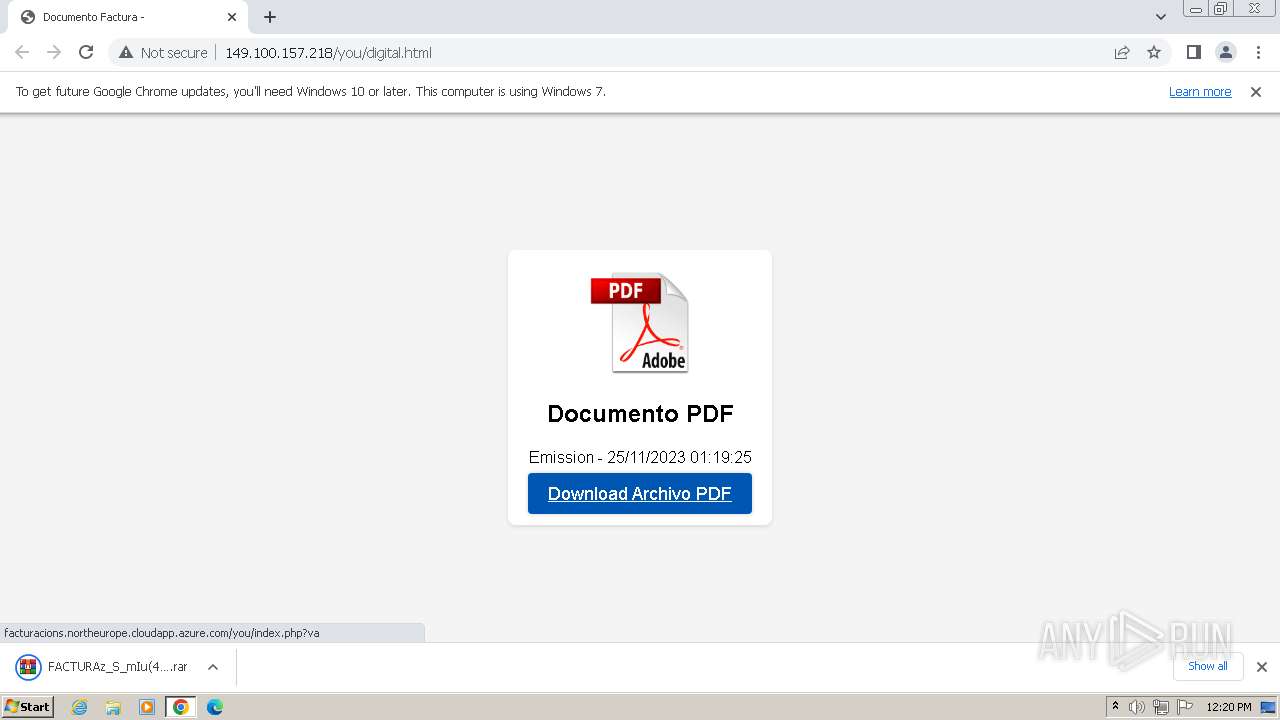
Task: Dismiss the Chrome update notification bar
Action: click(1256, 92)
